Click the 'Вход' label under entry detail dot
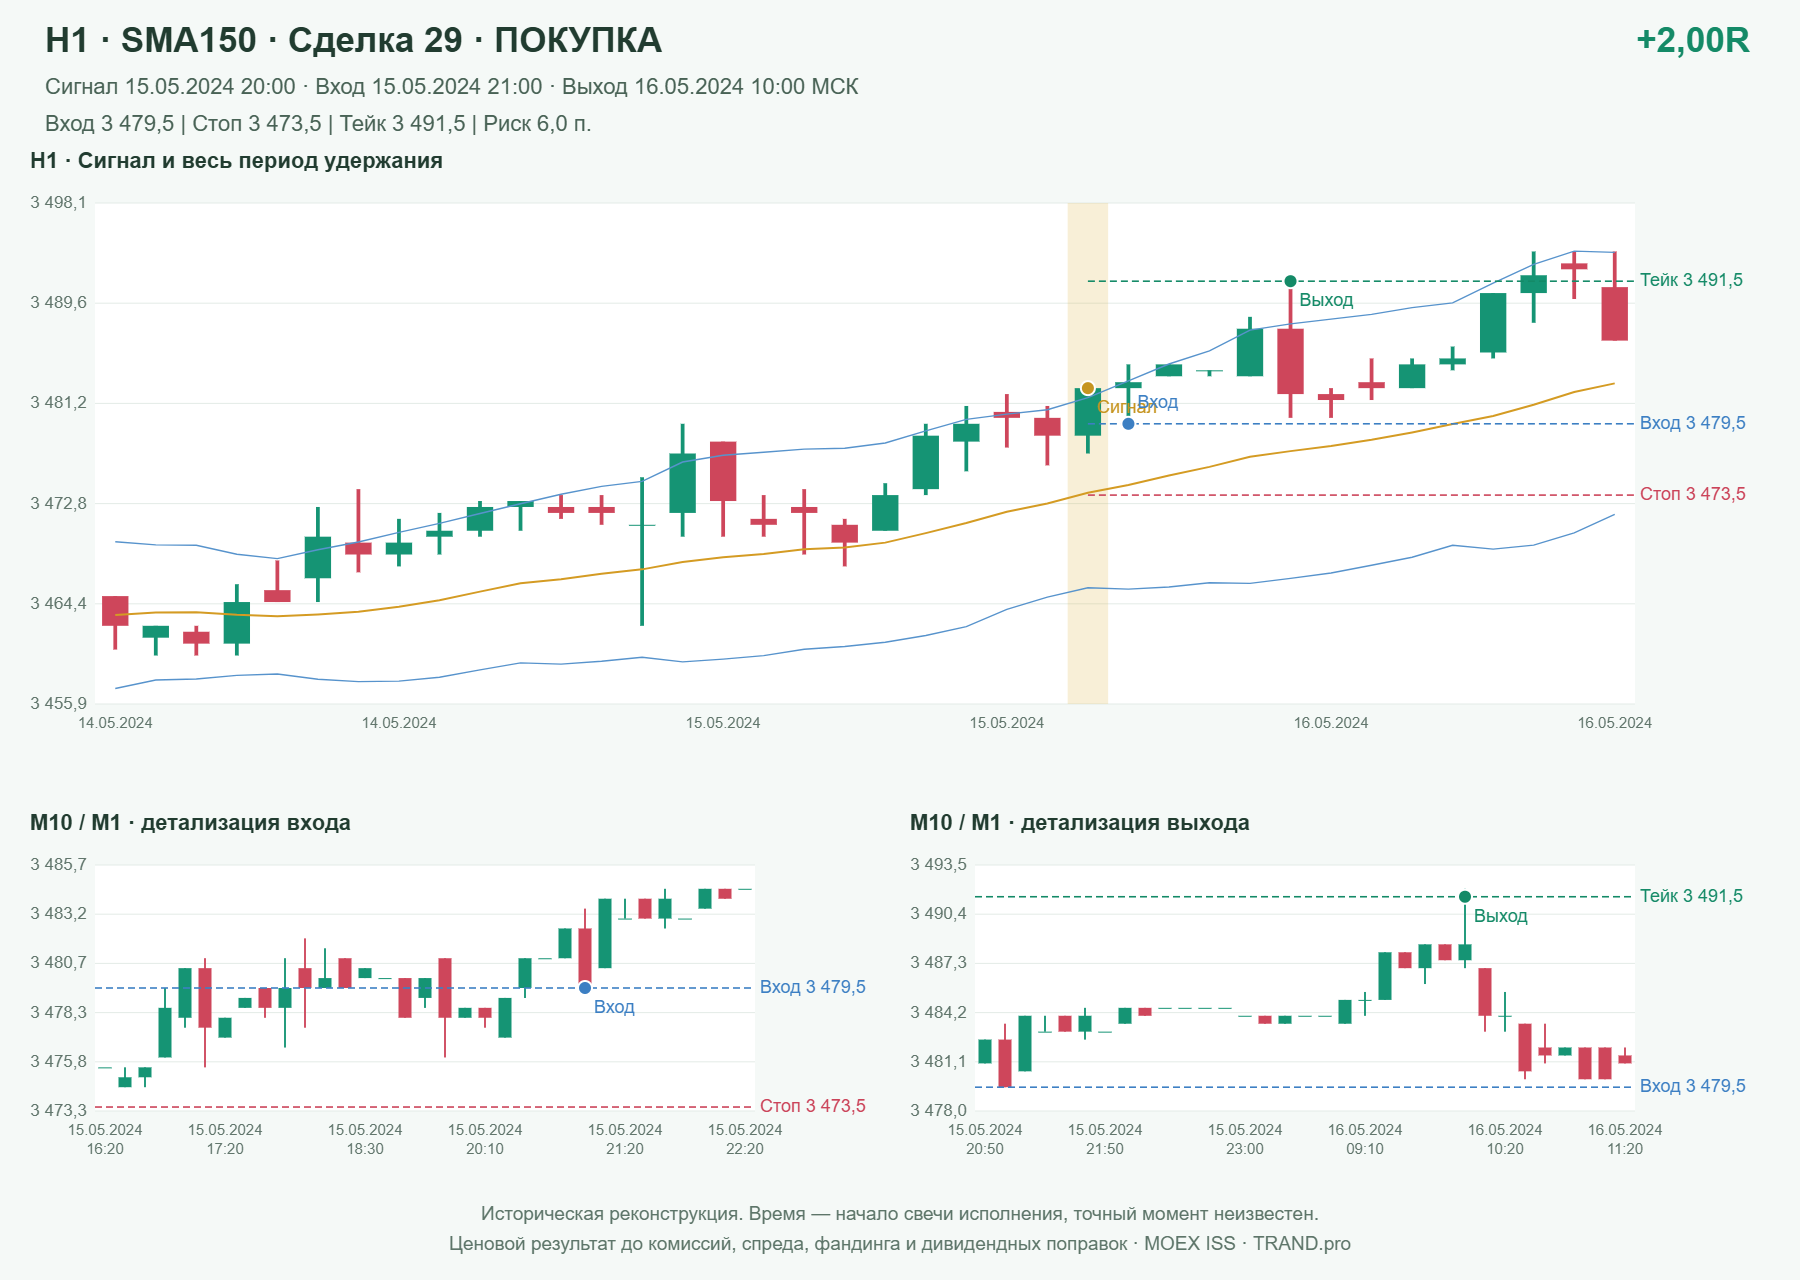Screen dimensions: 1800x1280 coord(614,1007)
